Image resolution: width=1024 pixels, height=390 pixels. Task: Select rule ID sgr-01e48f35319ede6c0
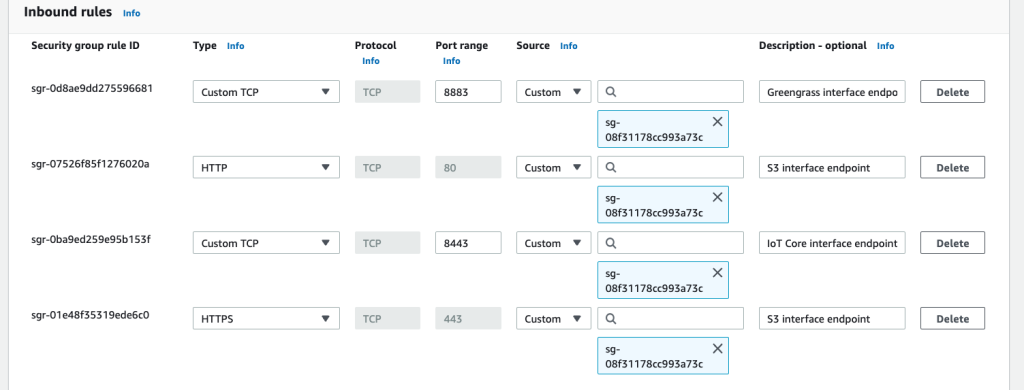91,314
